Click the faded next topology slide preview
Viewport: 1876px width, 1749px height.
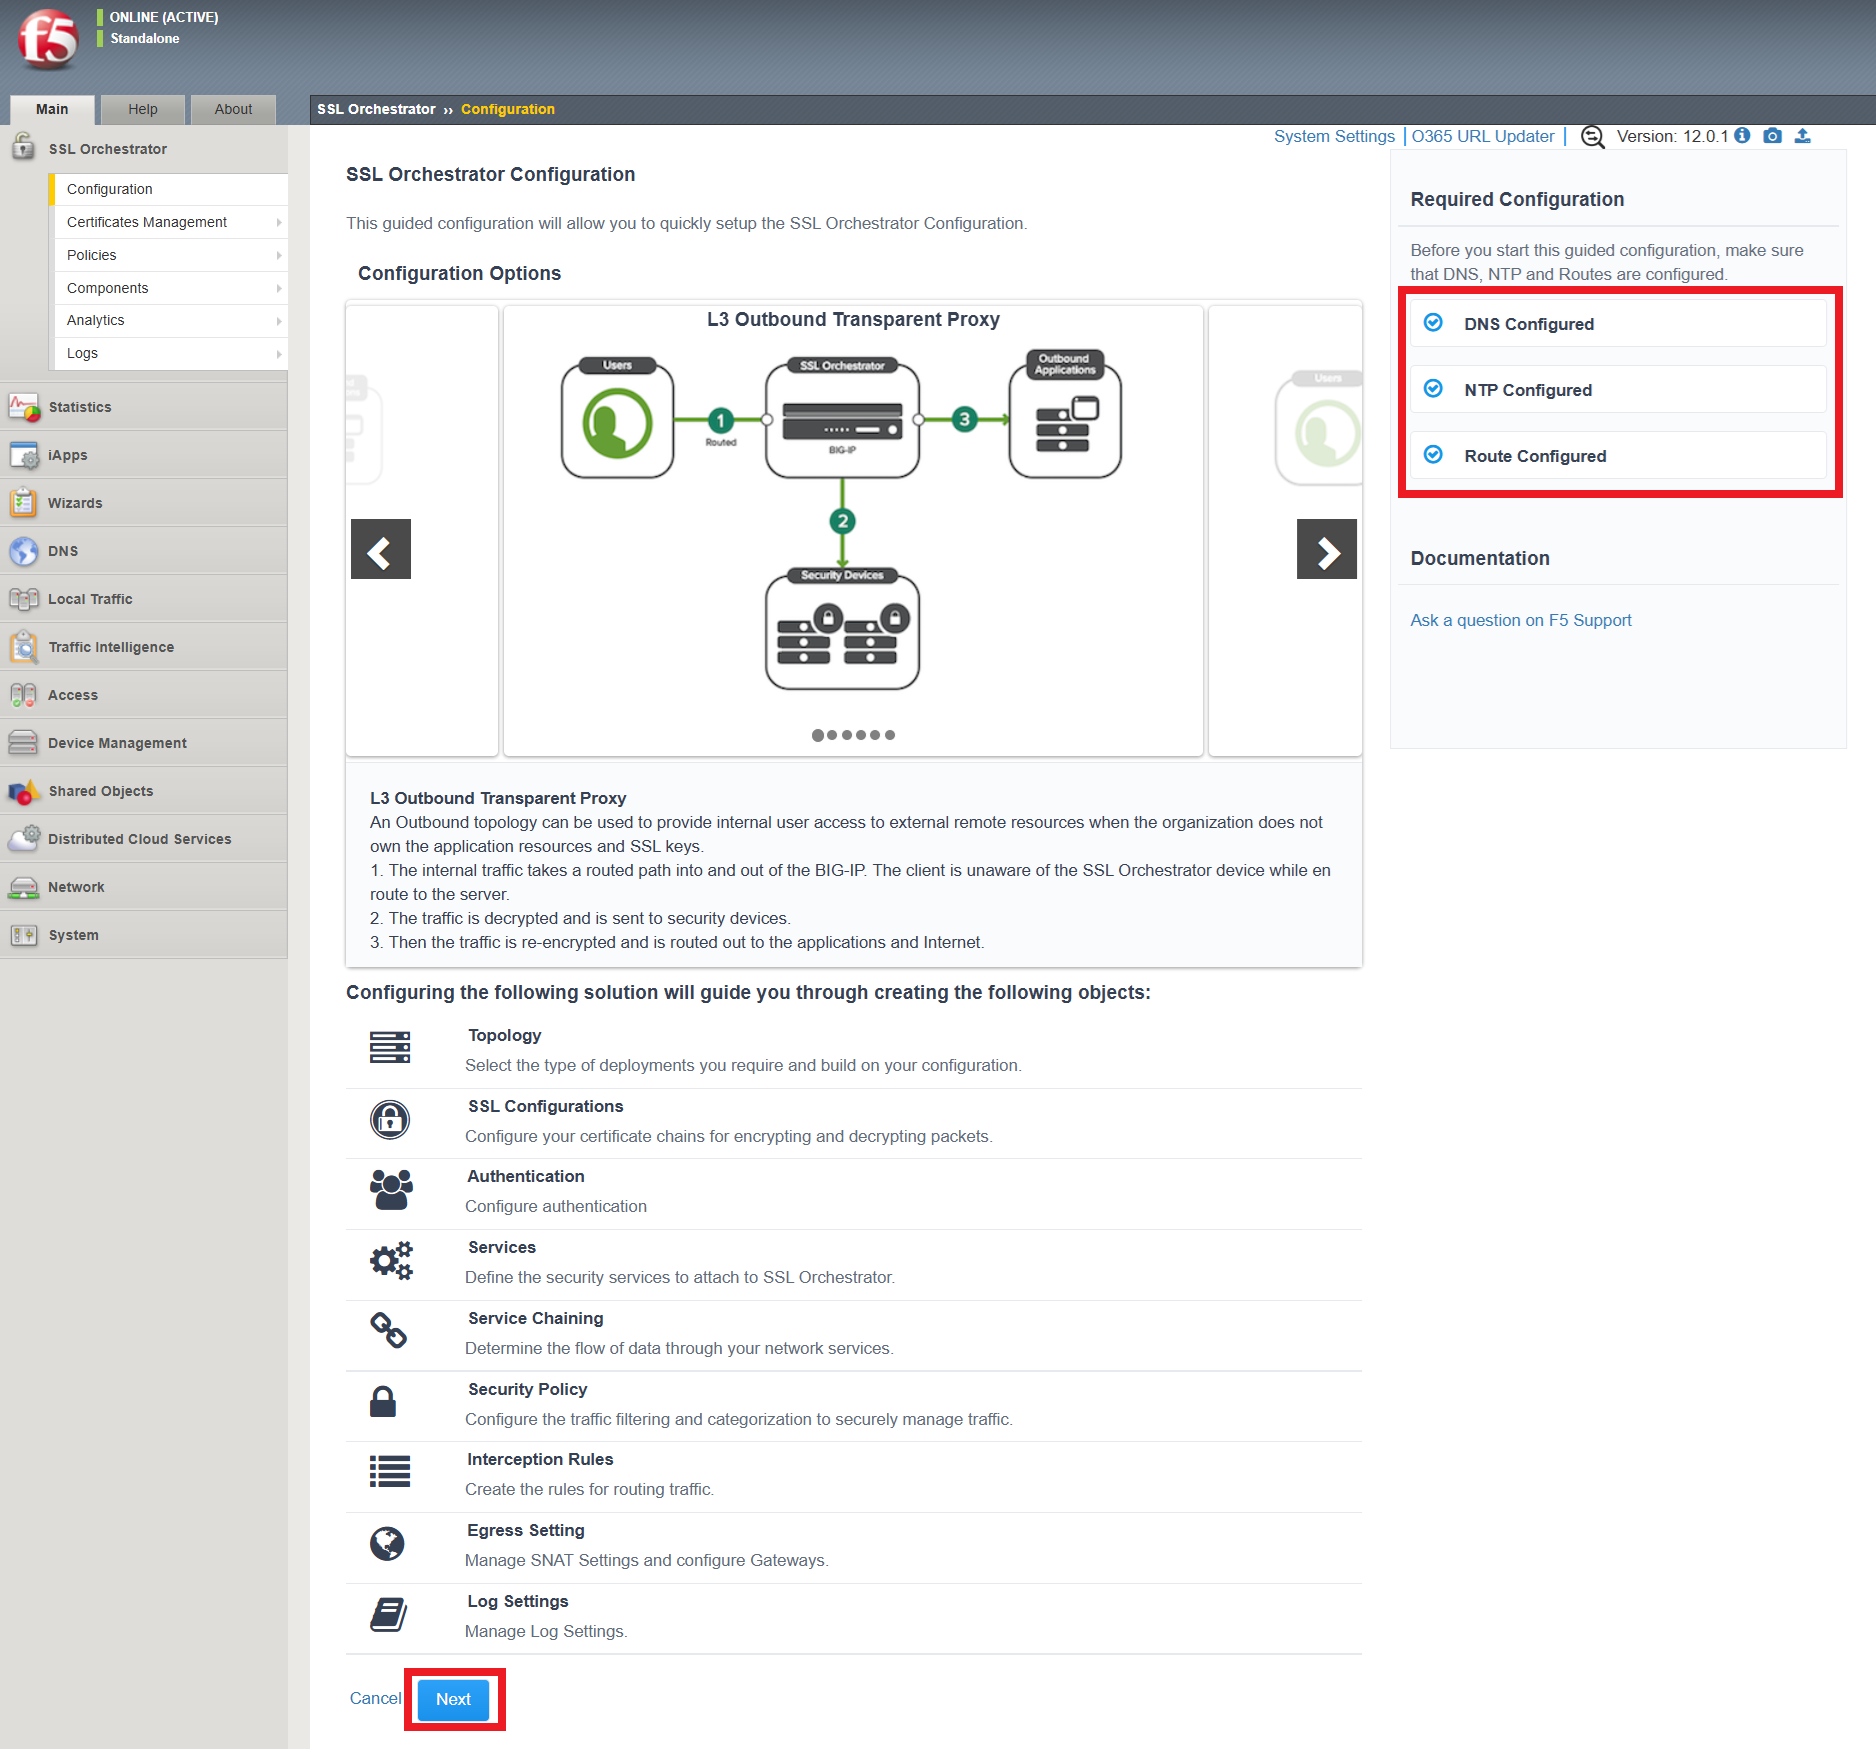[x=1285, y=530]
